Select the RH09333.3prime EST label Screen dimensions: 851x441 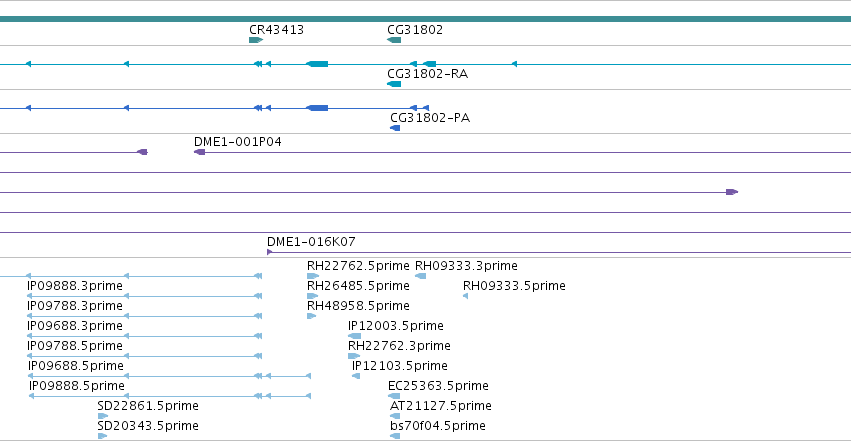466,266
